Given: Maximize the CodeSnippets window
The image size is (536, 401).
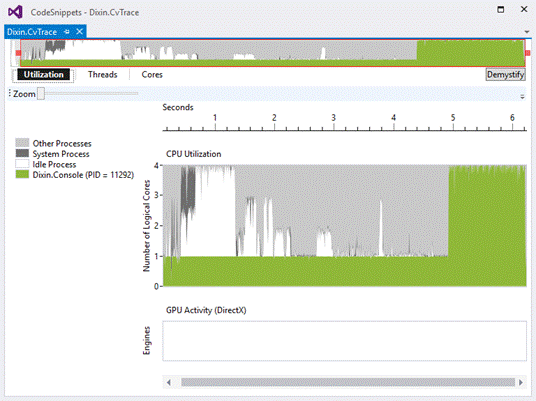Looking at the screenshot, I should (x=500, y=9).
